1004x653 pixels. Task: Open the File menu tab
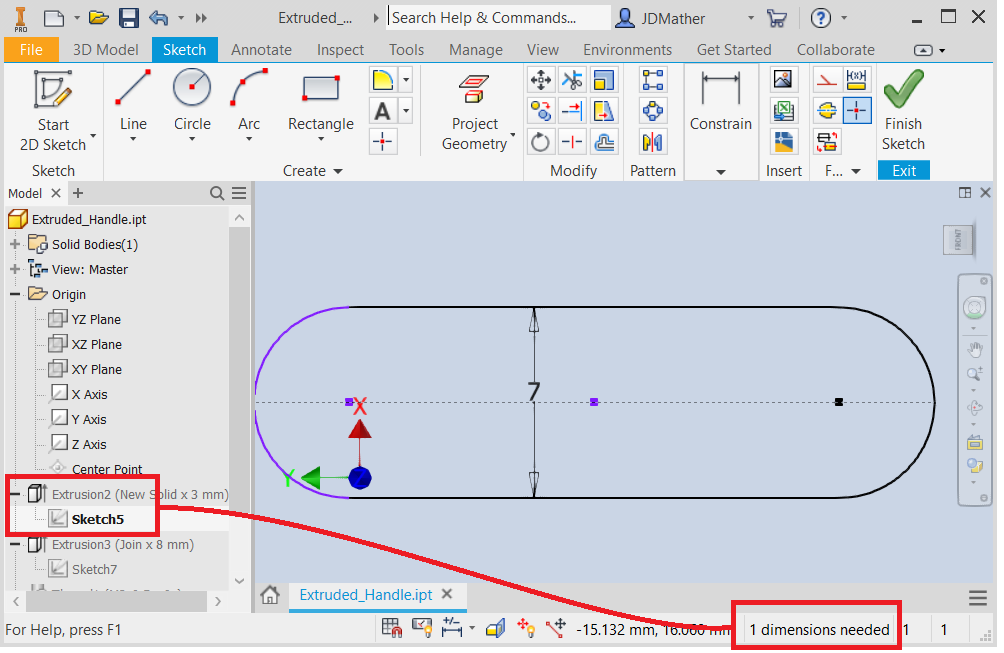coord(31,49)
